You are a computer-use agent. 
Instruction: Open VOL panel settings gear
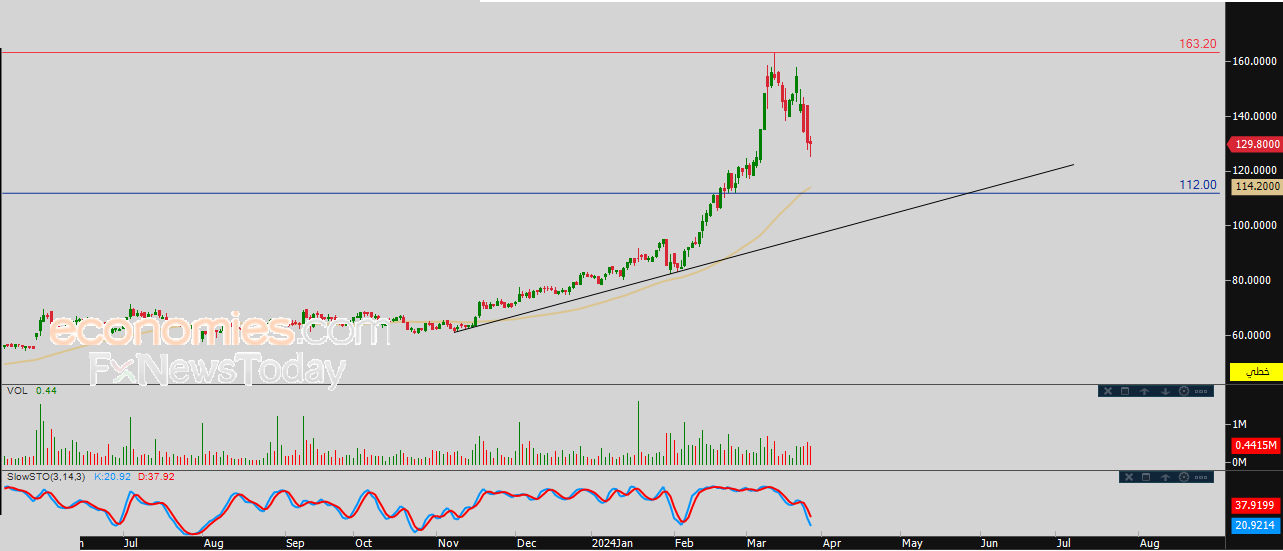(1184, 391)
